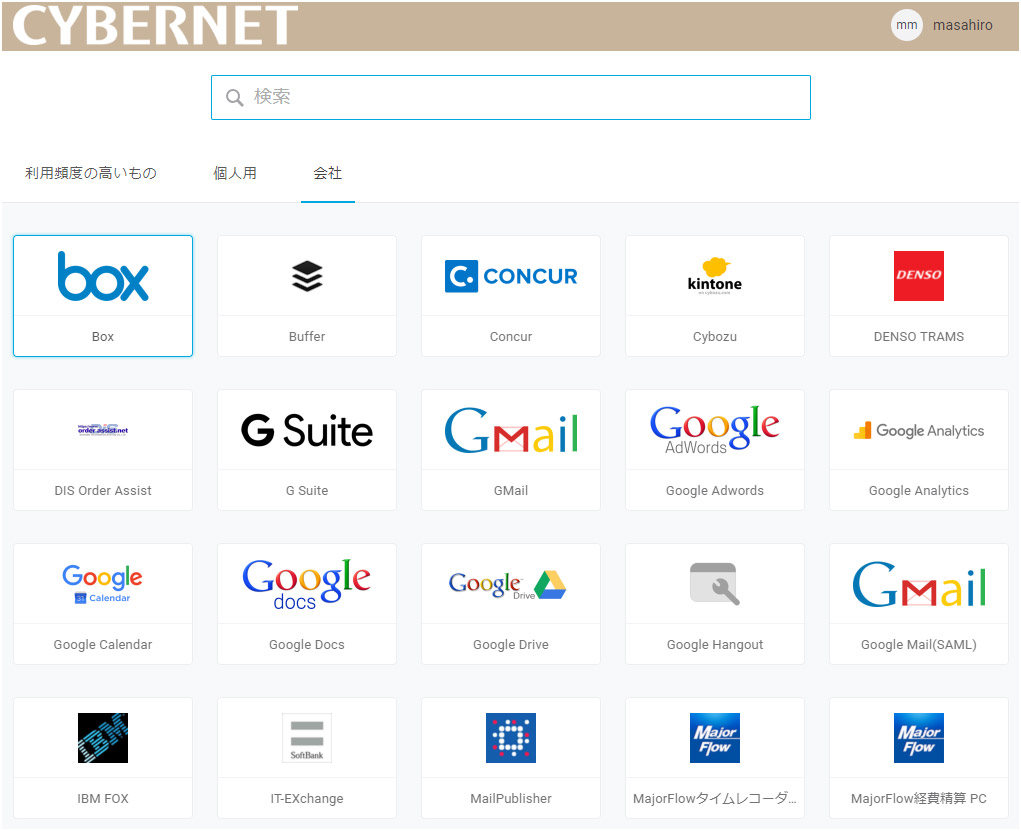Open the G Suite tile

coord(307,449)
